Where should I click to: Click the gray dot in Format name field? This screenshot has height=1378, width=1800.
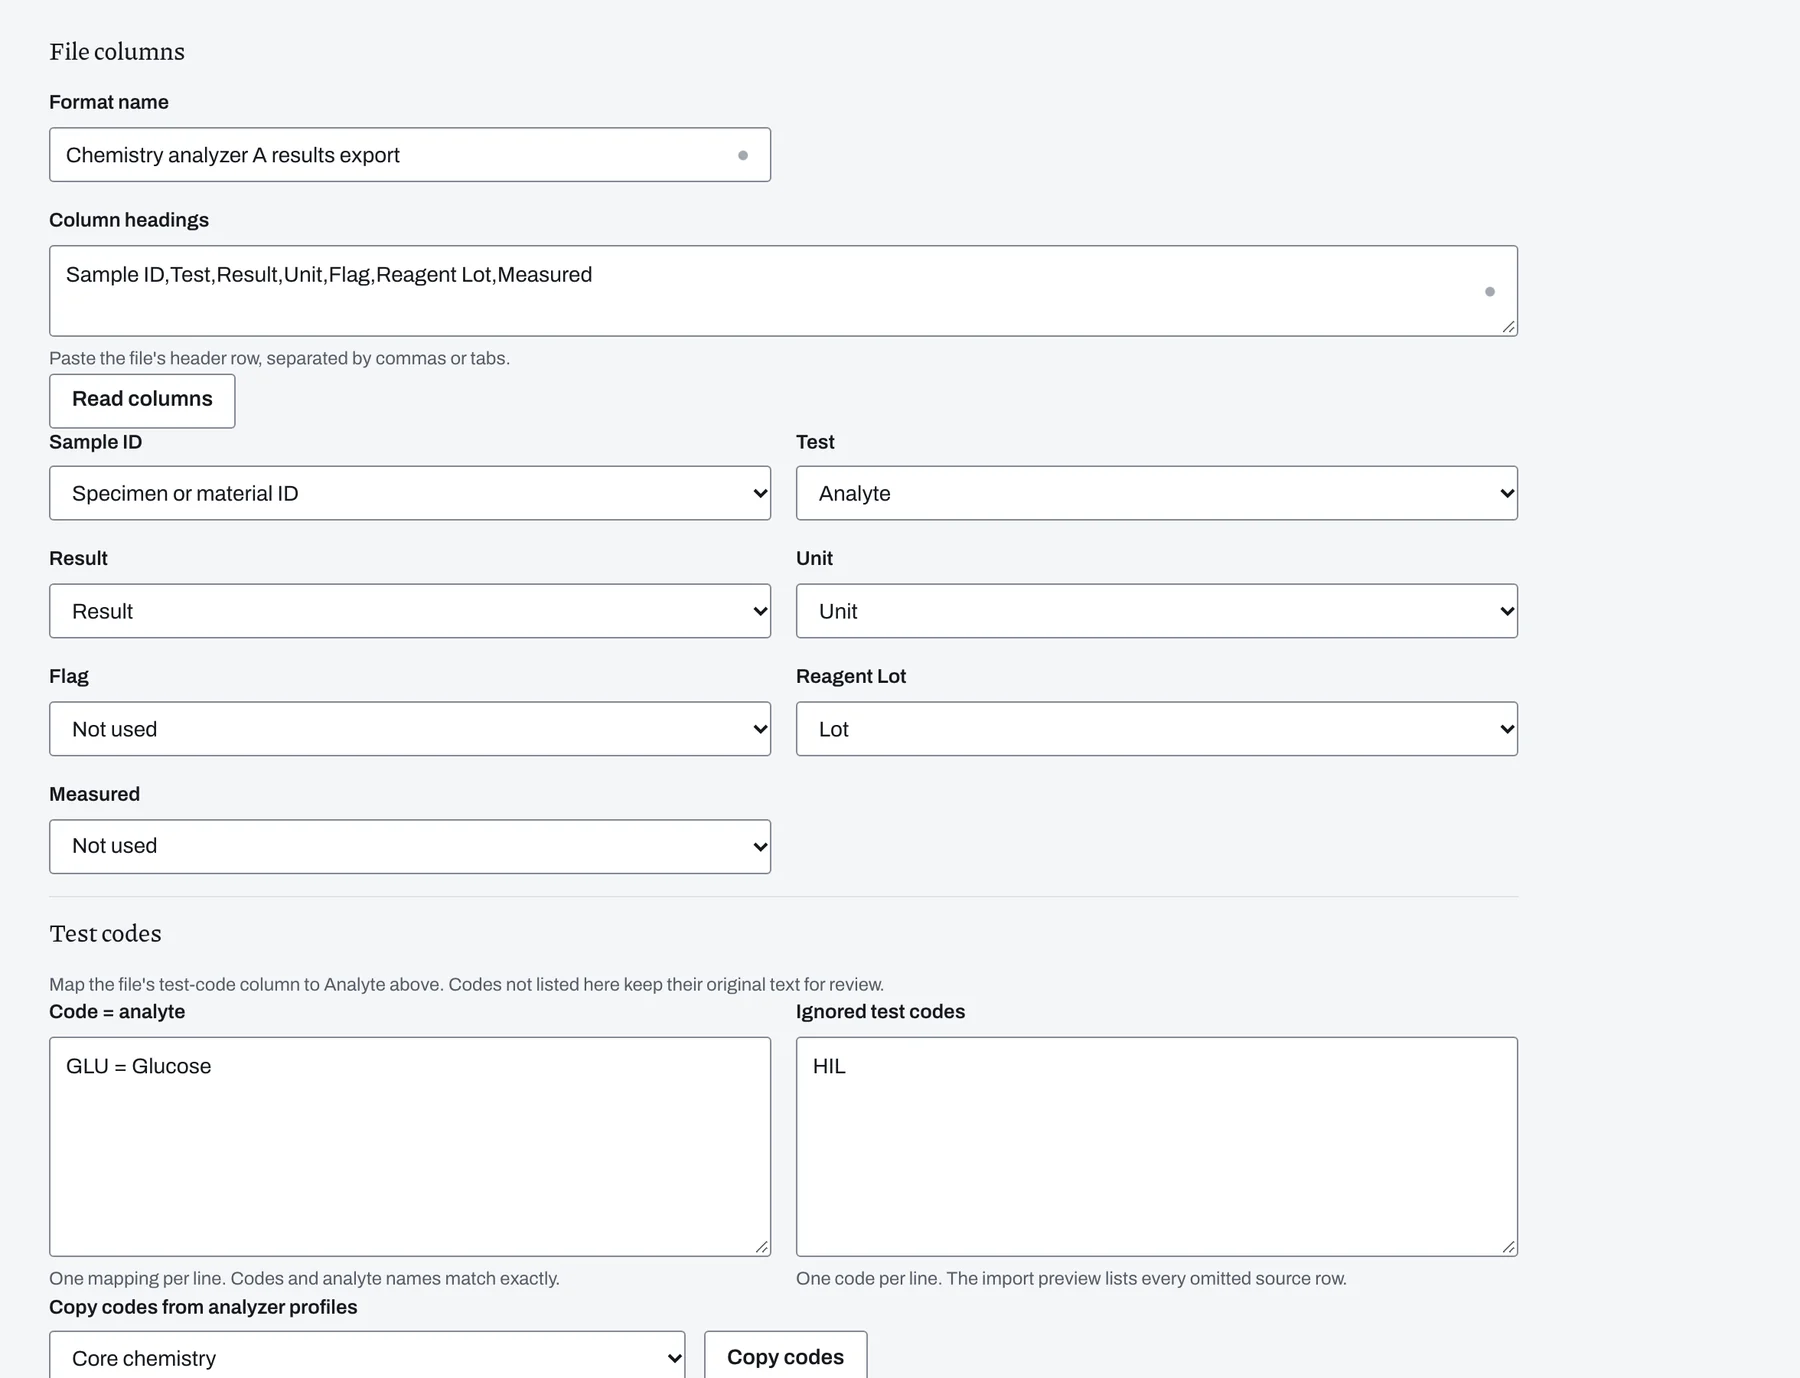tap(743, 155)
